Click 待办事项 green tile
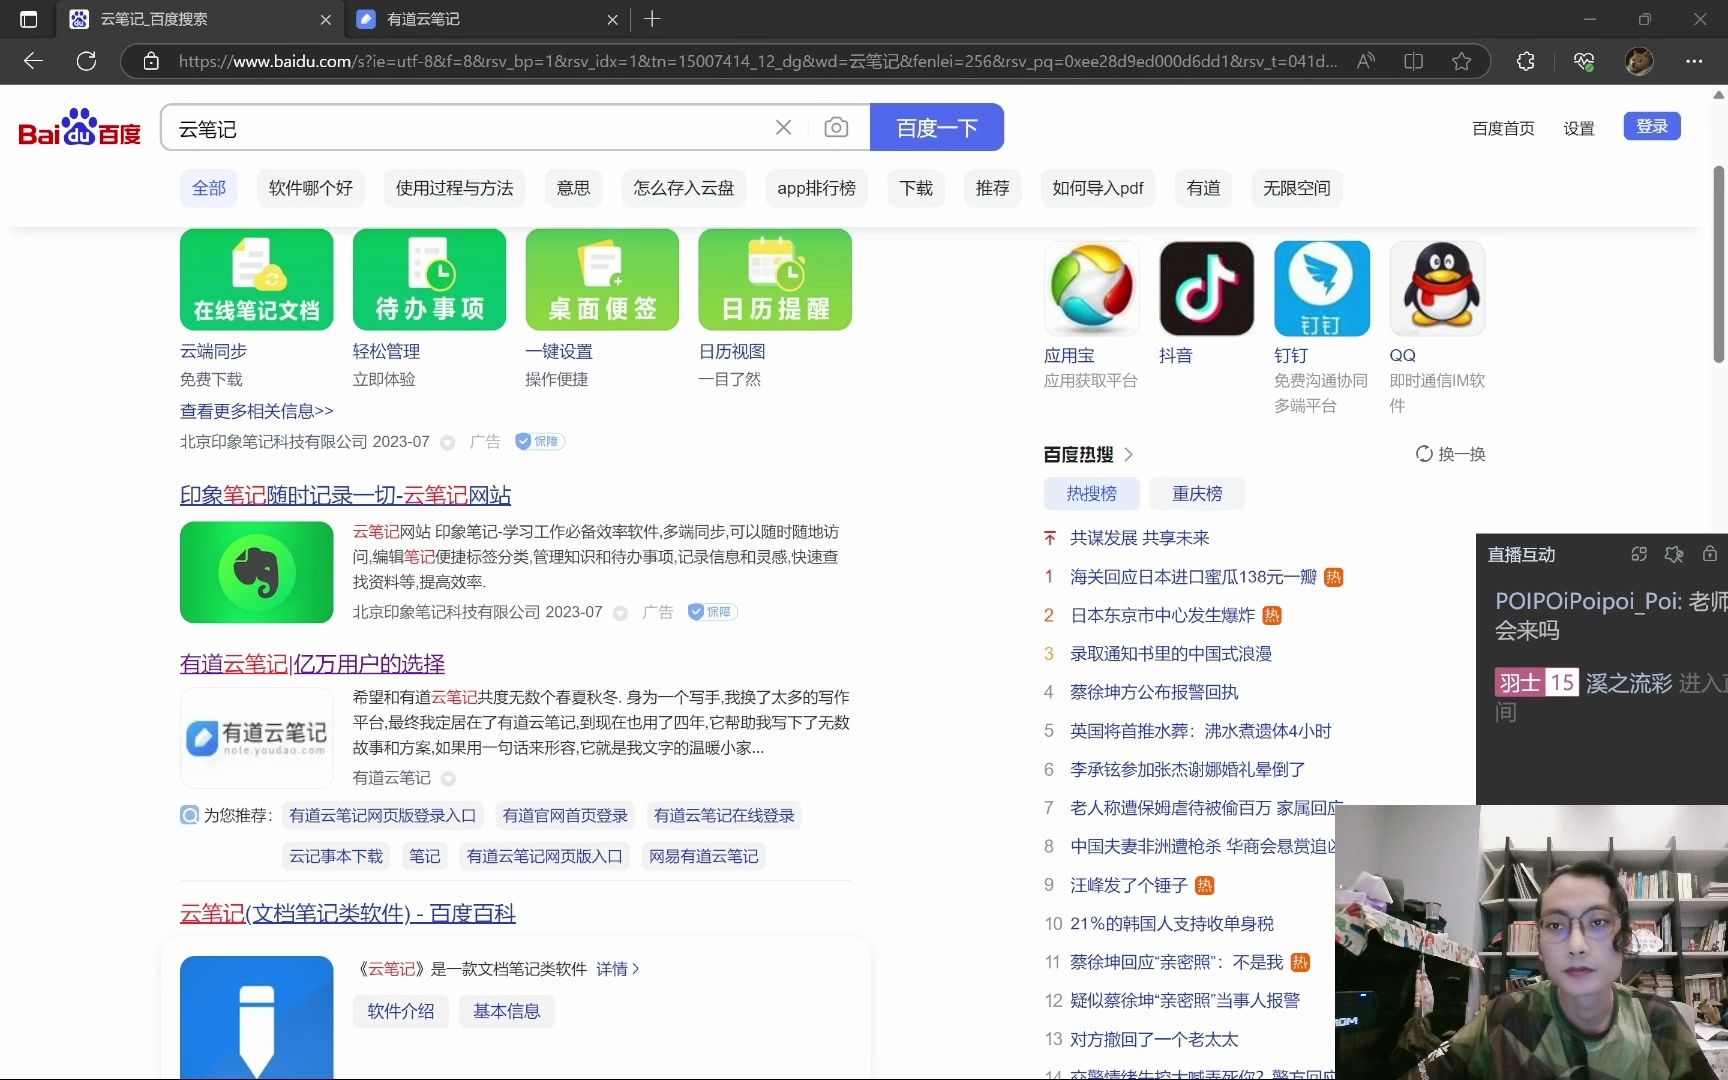1728x1080 pixels. click(430, 279)
